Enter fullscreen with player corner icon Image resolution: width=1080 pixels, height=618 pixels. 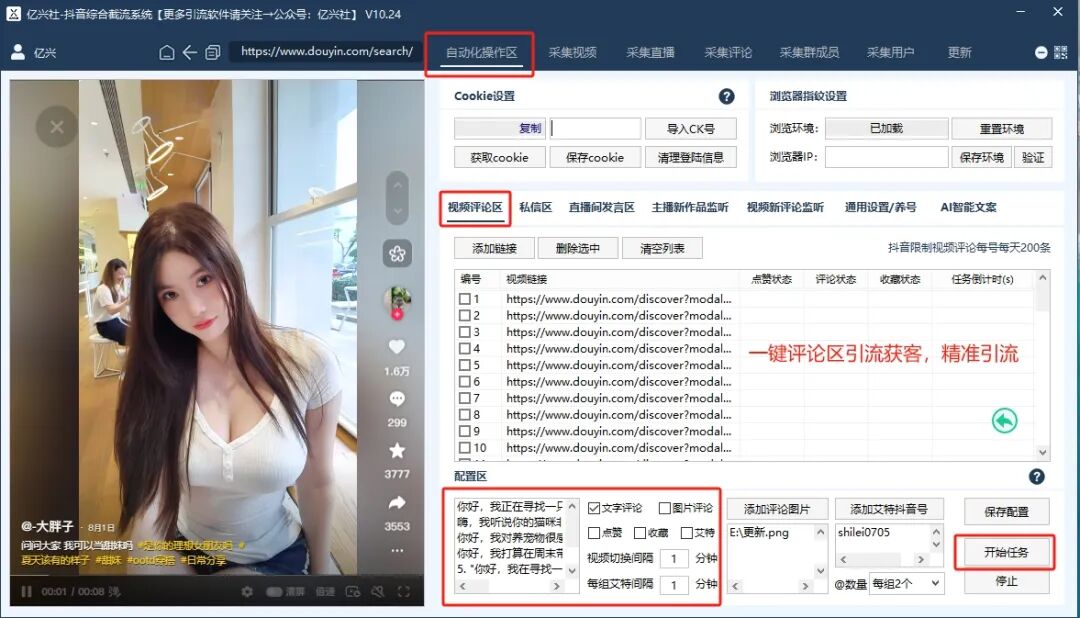pos(404,591)
